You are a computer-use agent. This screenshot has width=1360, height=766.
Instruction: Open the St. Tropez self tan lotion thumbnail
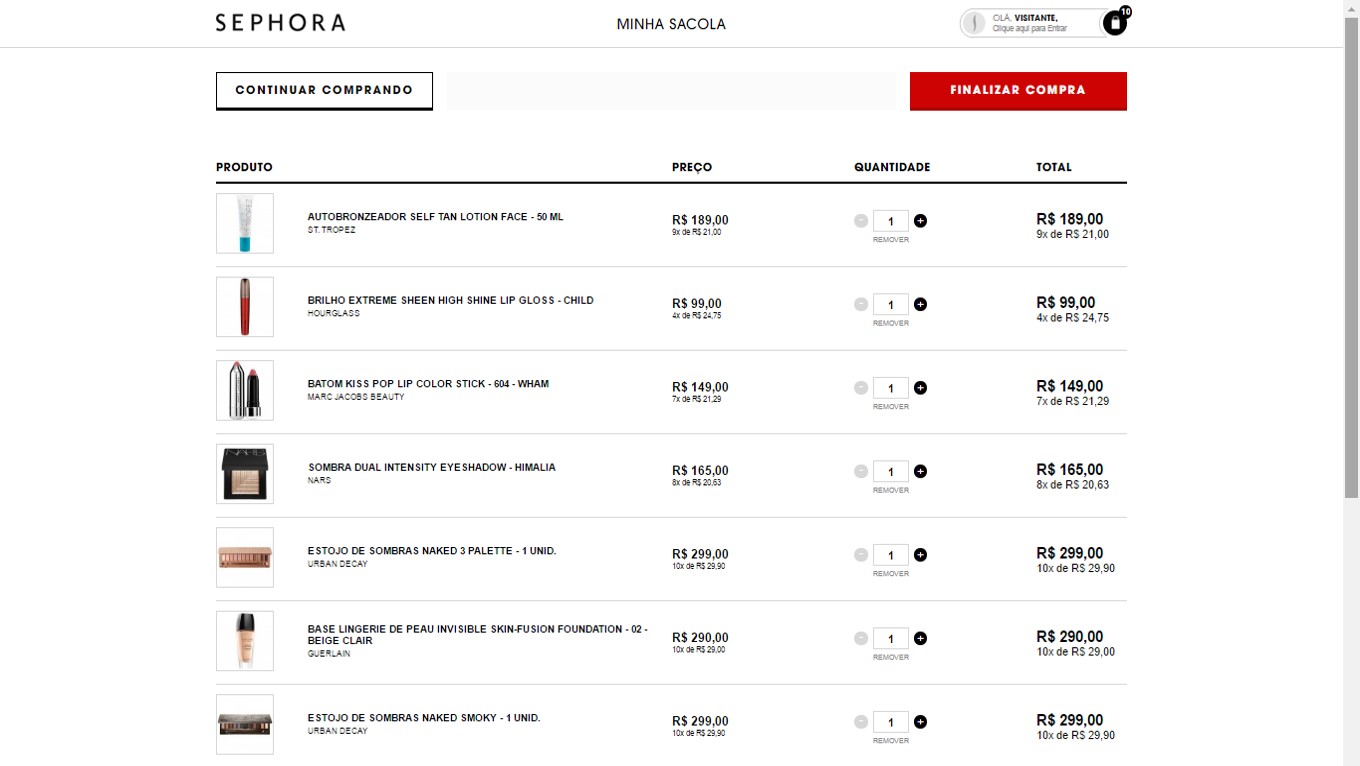[x=245, y=223]
